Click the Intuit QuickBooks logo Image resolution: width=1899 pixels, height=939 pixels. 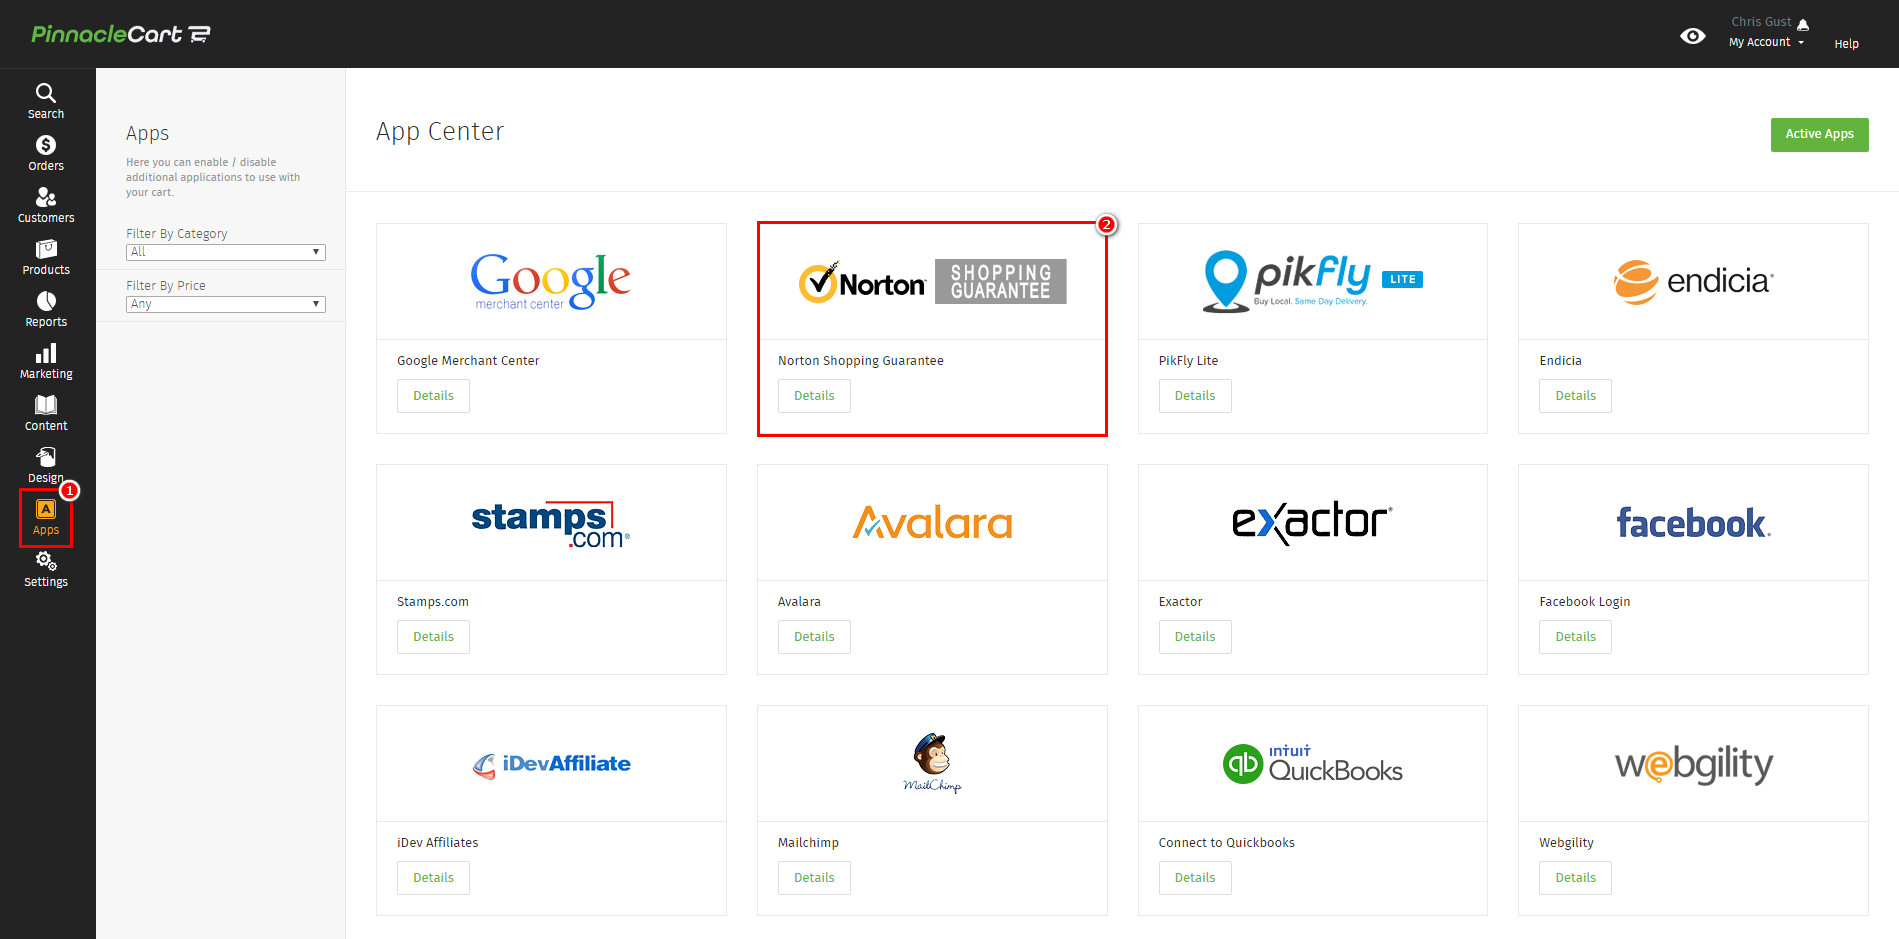(1312, 764)
